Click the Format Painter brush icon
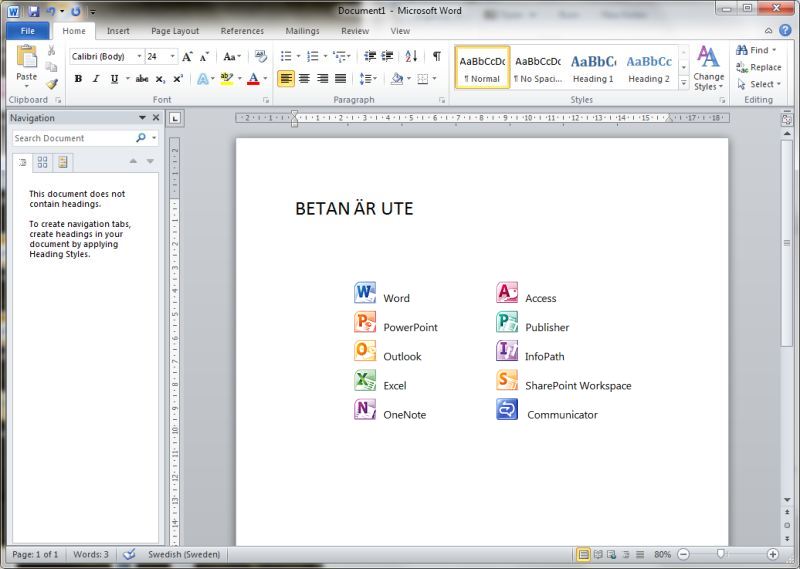 [52, 84]
